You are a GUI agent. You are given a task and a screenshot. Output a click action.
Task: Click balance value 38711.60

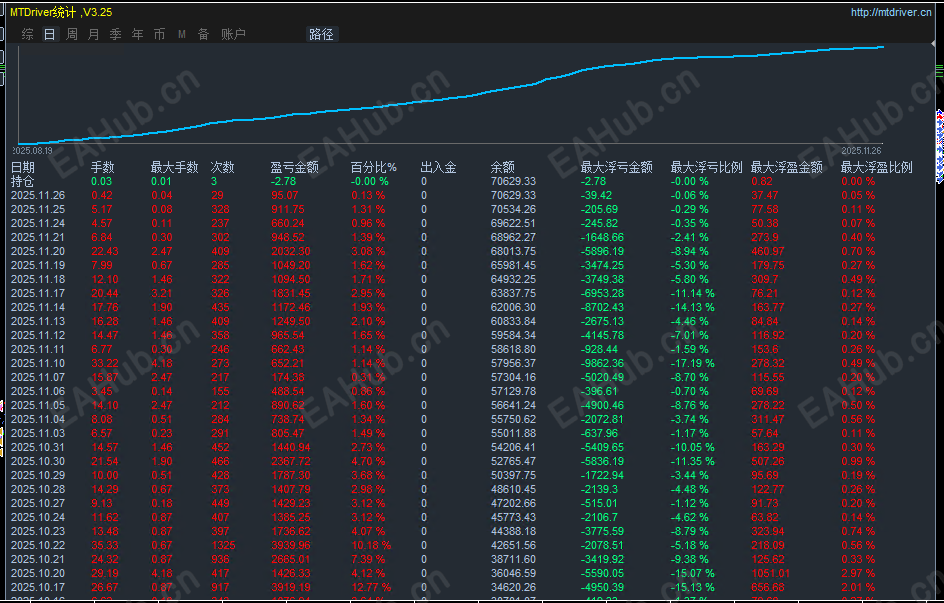[x=513, y=560]
